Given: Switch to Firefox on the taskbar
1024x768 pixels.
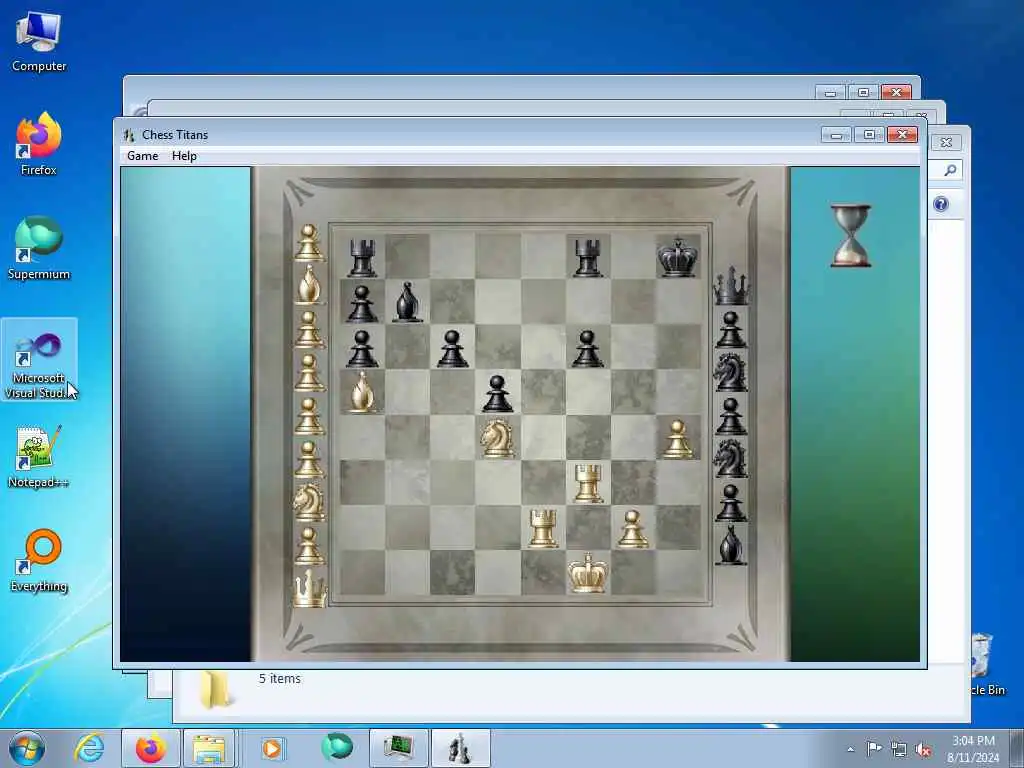Looking at the screenshot, I should pyautogui.click(x=151, y=748).
